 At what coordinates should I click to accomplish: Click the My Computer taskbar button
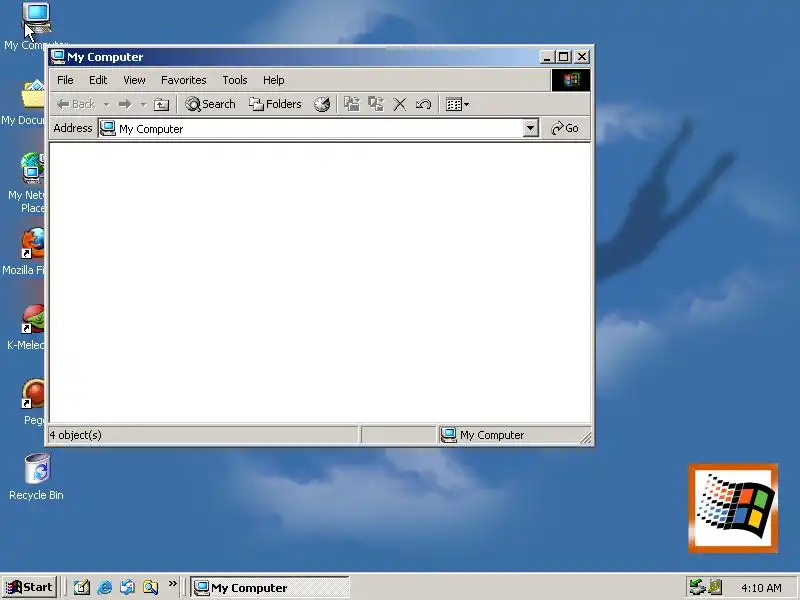pos(270,587)
